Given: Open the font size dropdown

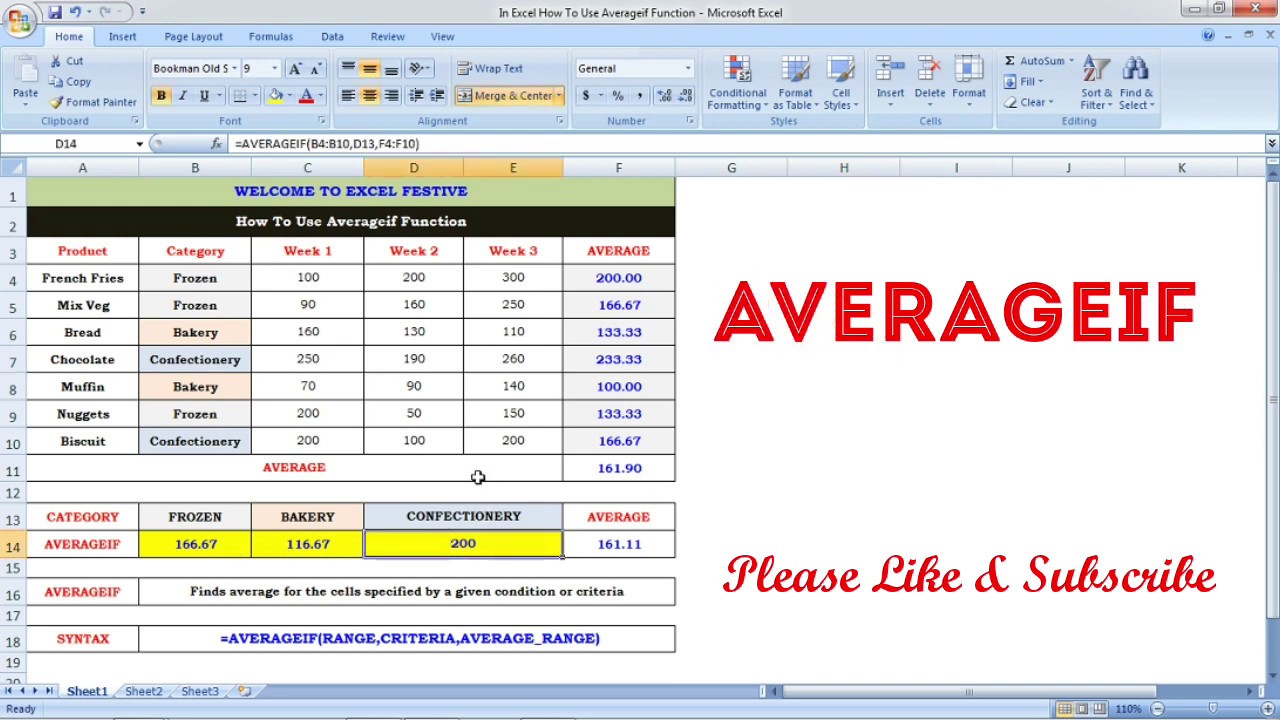Looking at the screenshot, I should tap(274, 69).
